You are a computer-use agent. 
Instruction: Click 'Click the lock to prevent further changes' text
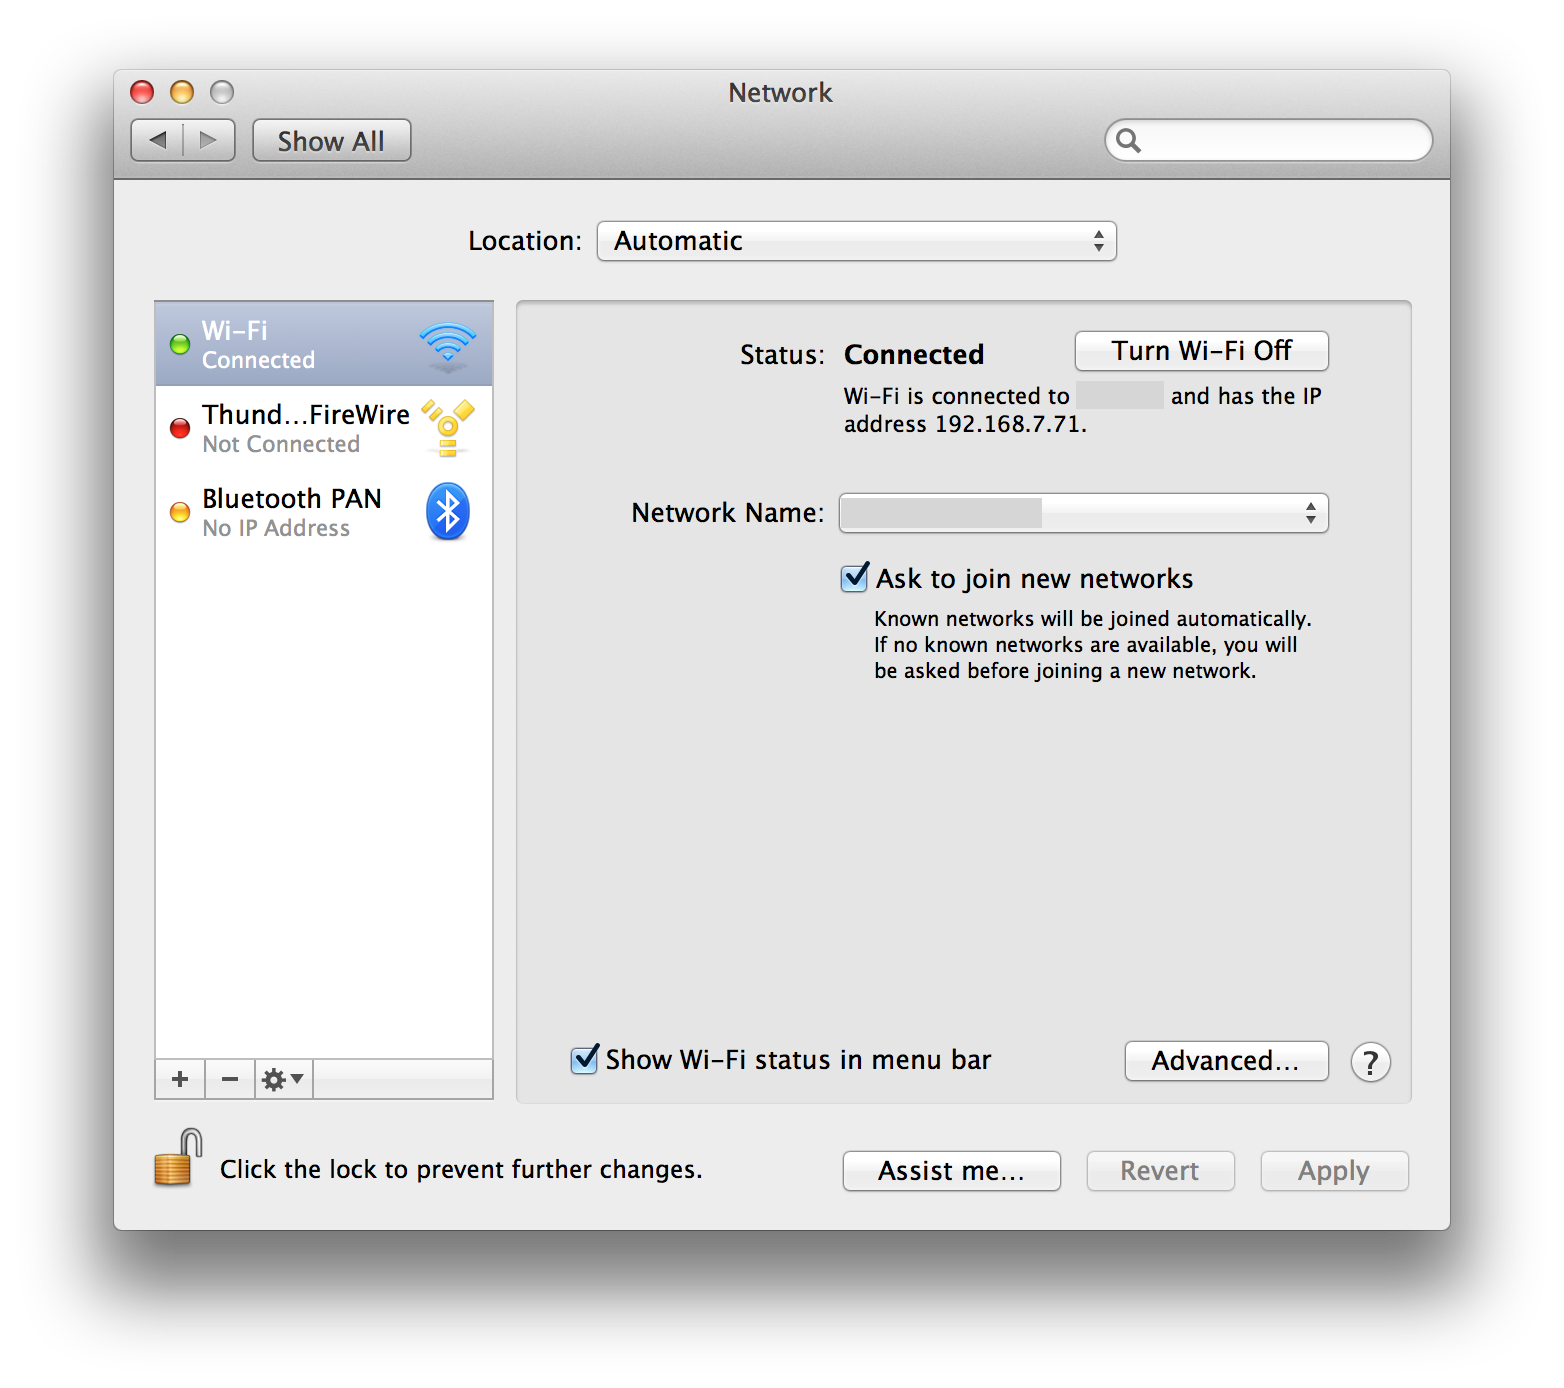[461, 1170]
